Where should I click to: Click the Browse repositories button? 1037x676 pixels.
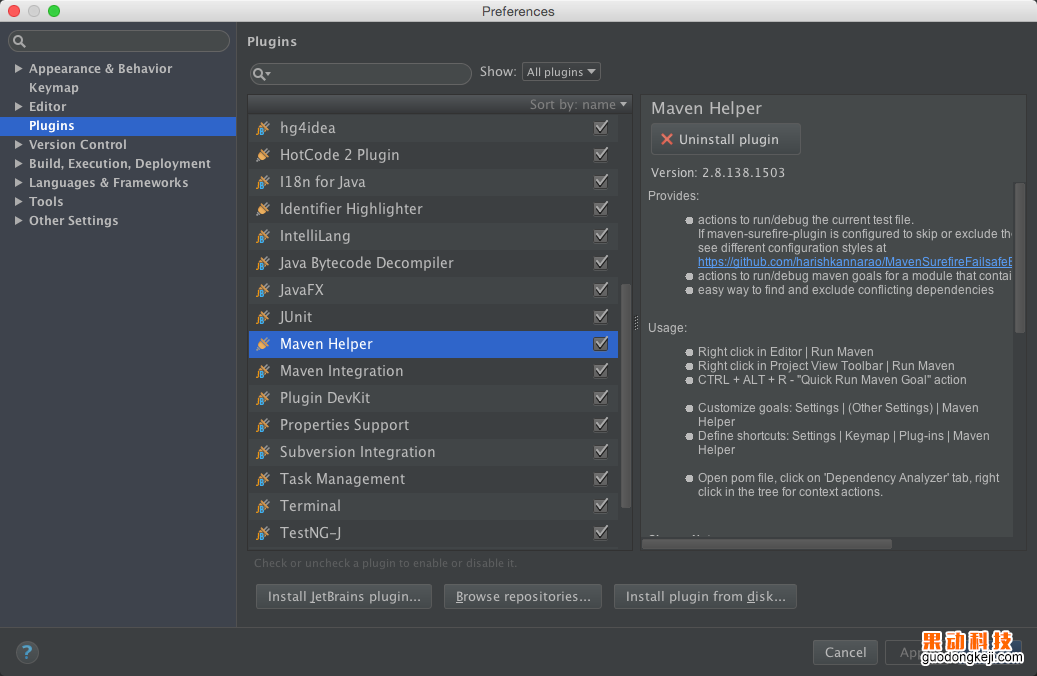pos(523,597)
